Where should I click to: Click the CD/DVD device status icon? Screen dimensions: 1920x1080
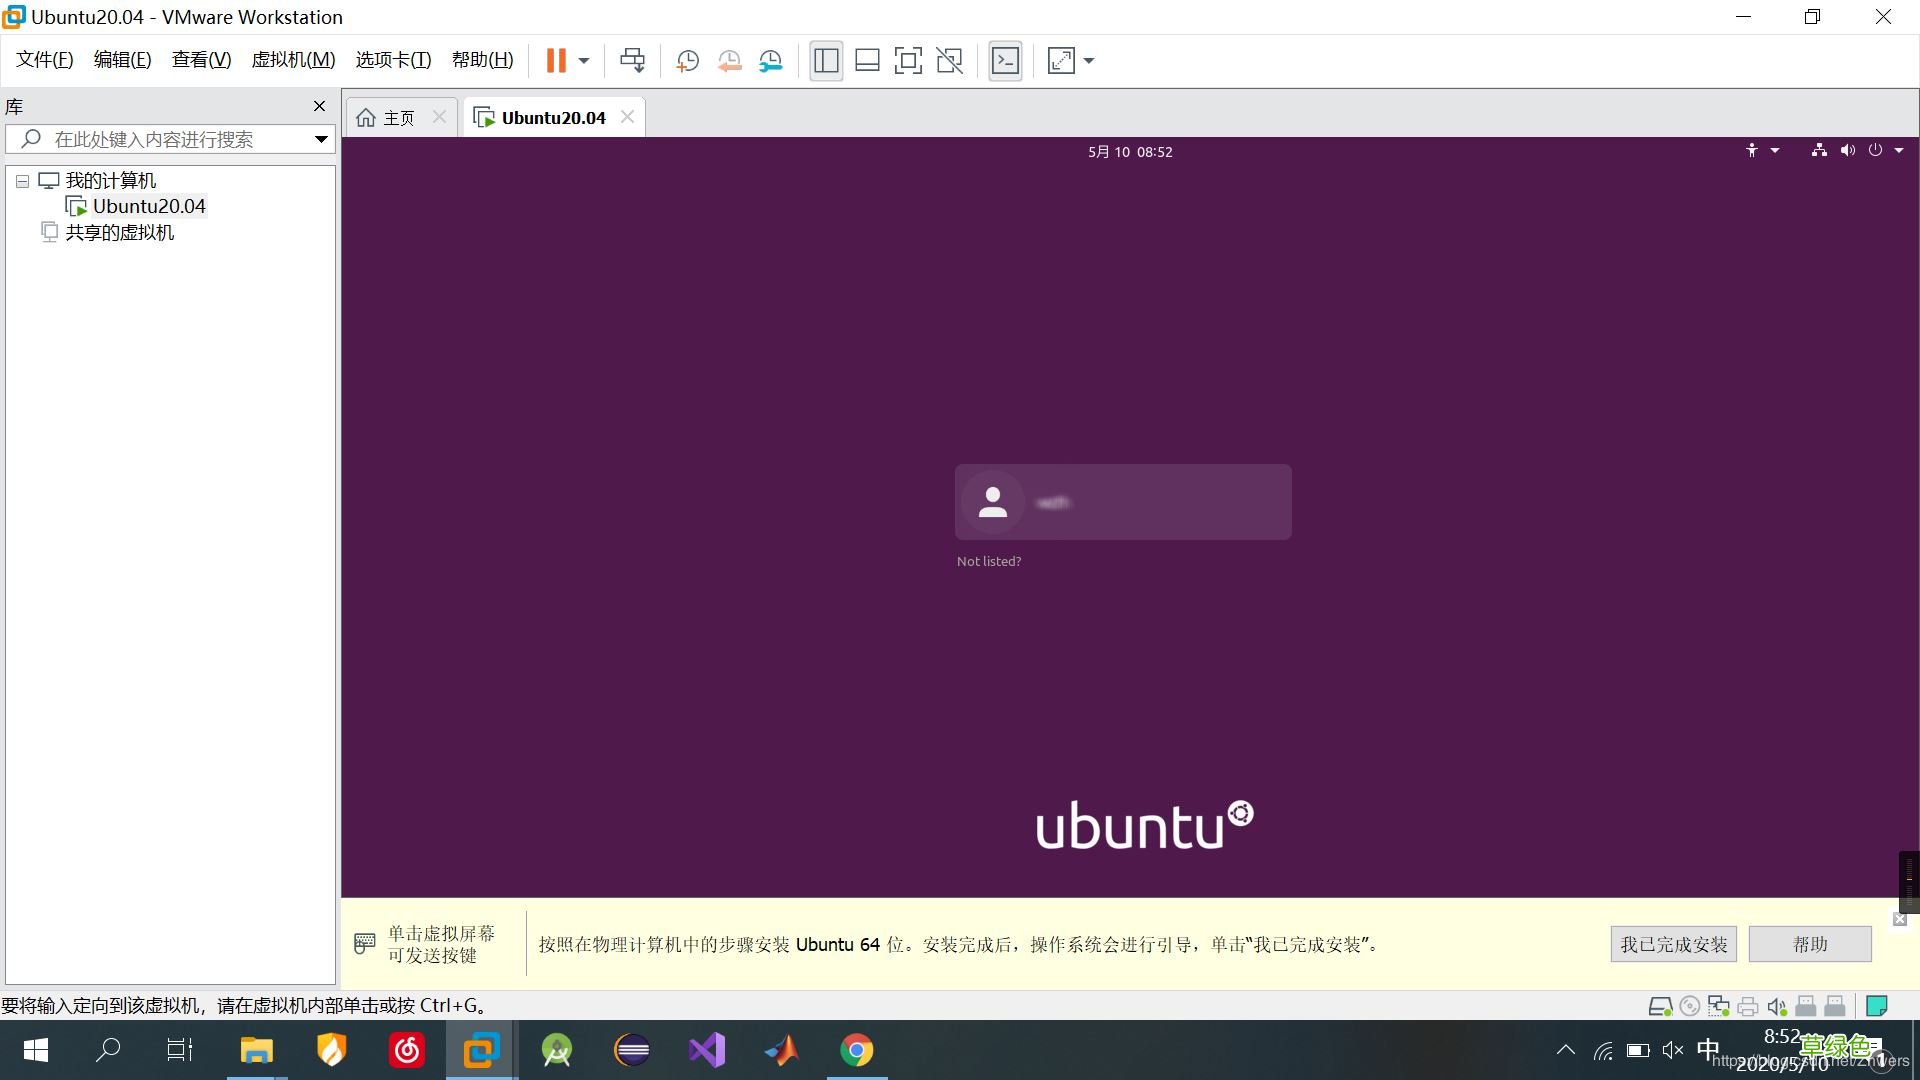pos(1690,1006)
